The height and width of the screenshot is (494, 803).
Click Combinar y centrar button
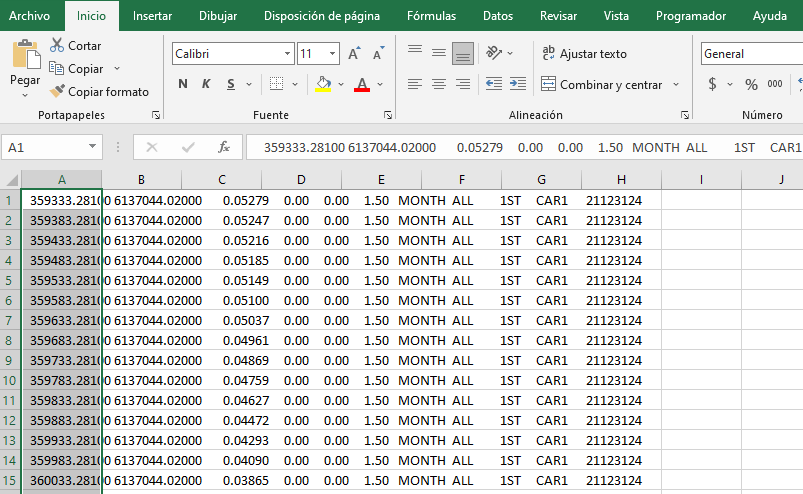(x=602, y=84)
